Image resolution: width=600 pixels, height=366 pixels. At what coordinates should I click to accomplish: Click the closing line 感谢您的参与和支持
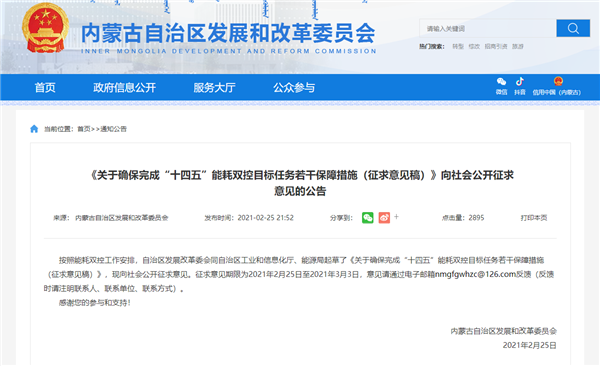pos(95,303)
